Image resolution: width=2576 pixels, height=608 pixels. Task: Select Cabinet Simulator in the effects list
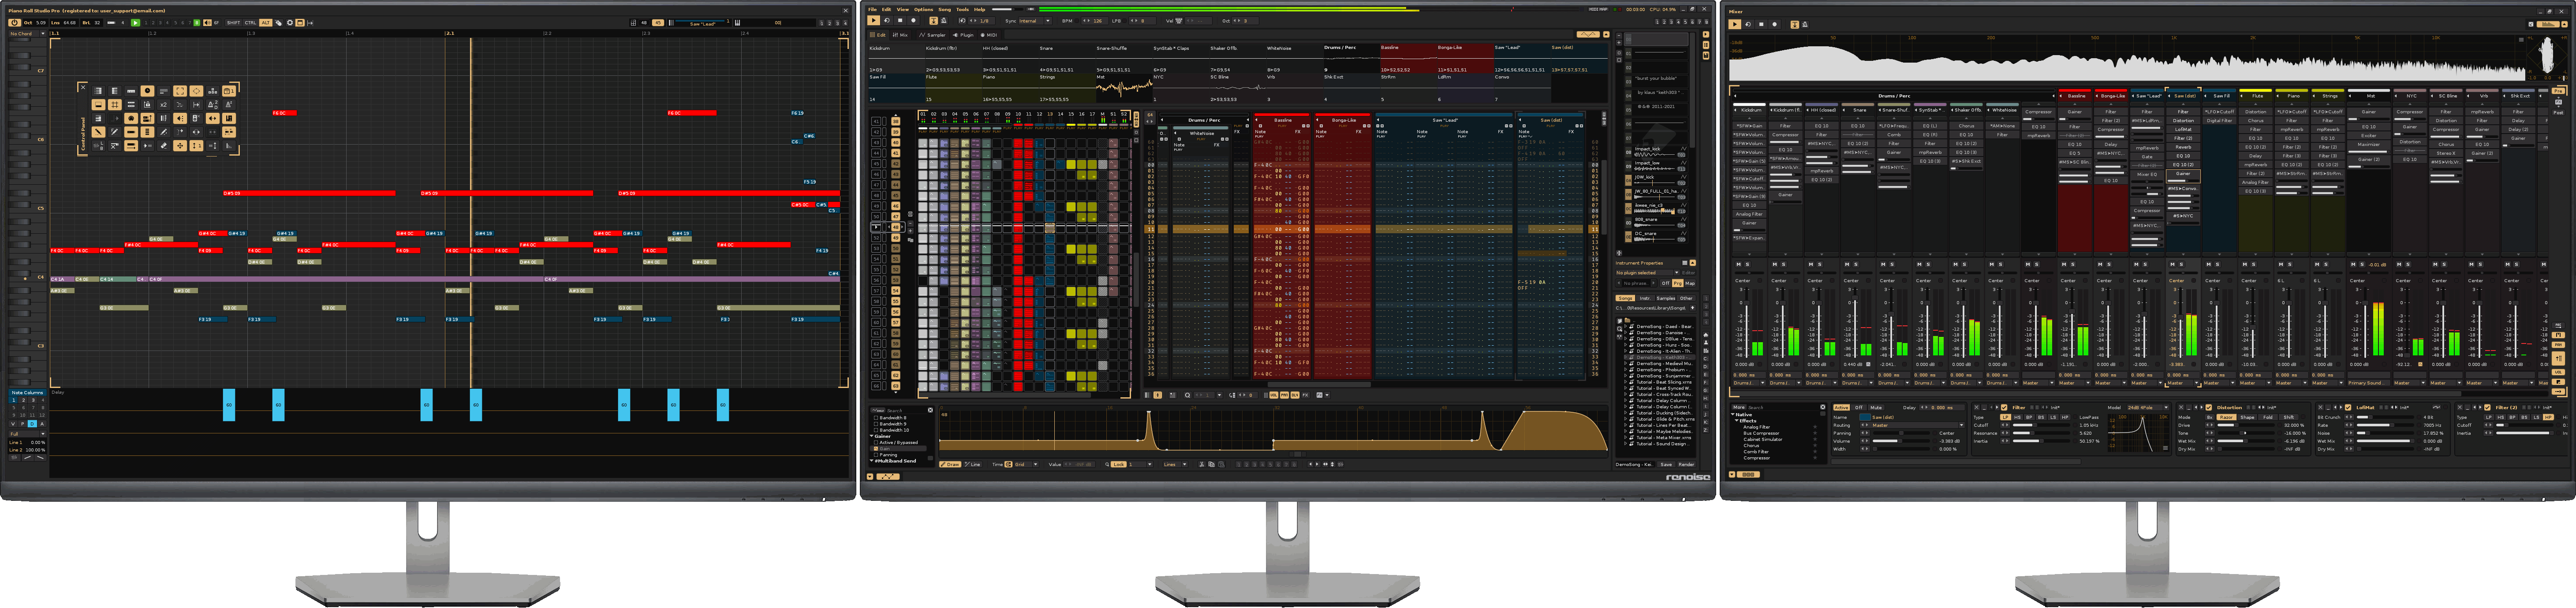tap(1763, 439)
